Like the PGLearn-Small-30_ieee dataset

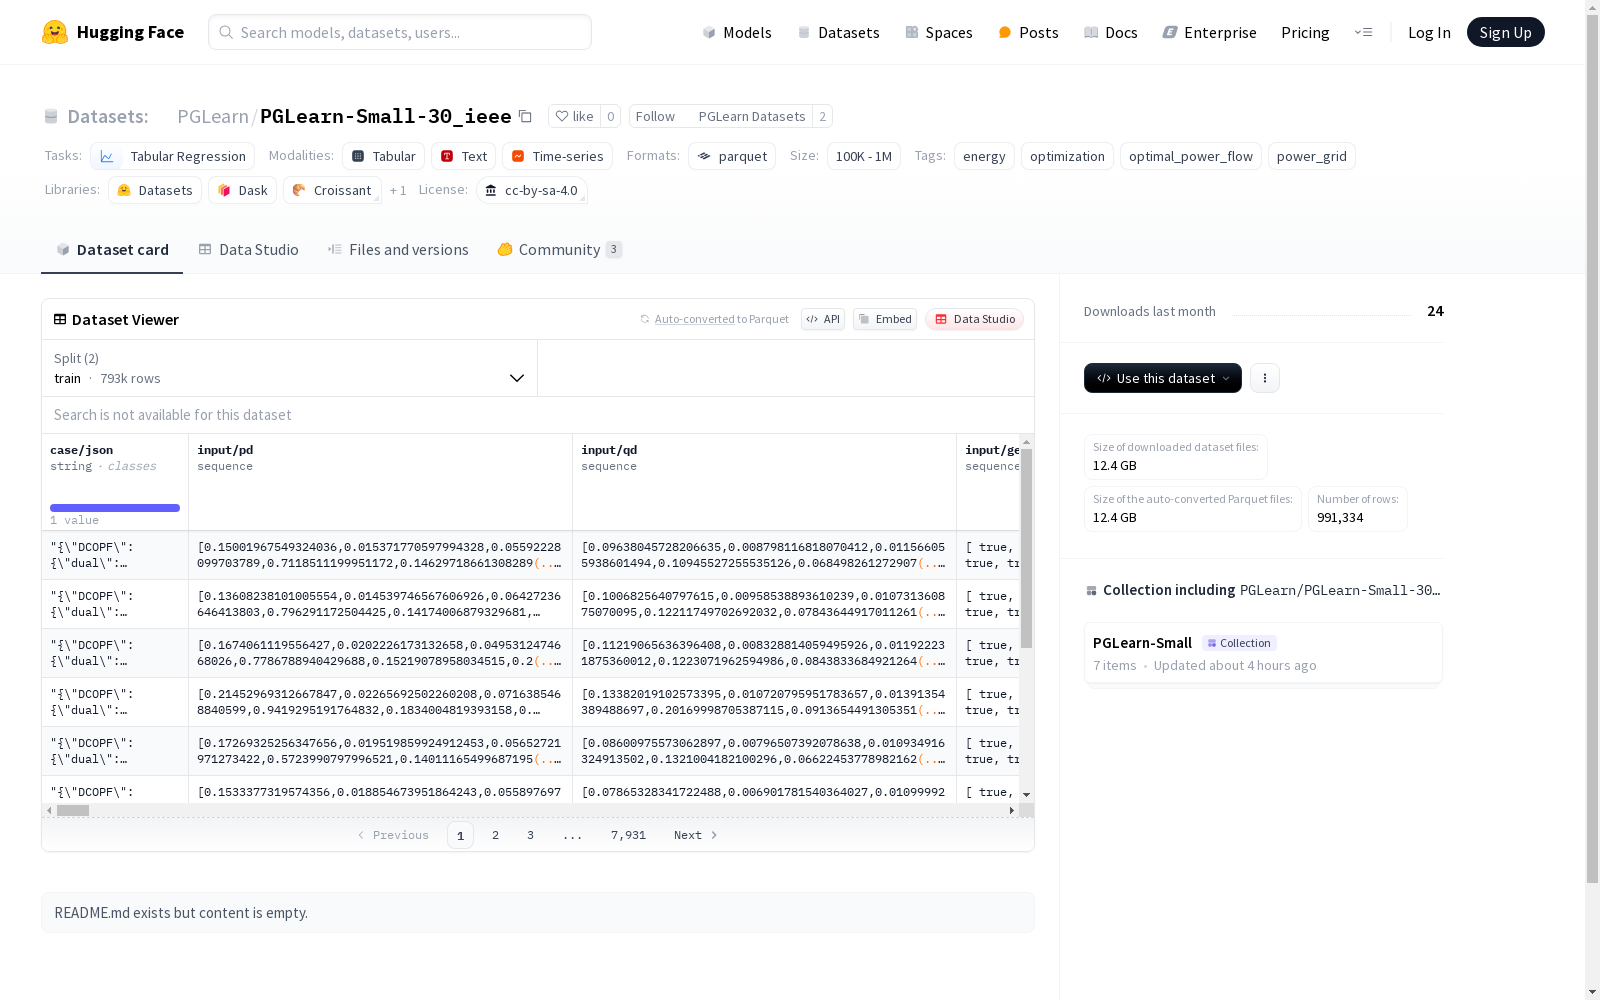click(x=575, y=116)
